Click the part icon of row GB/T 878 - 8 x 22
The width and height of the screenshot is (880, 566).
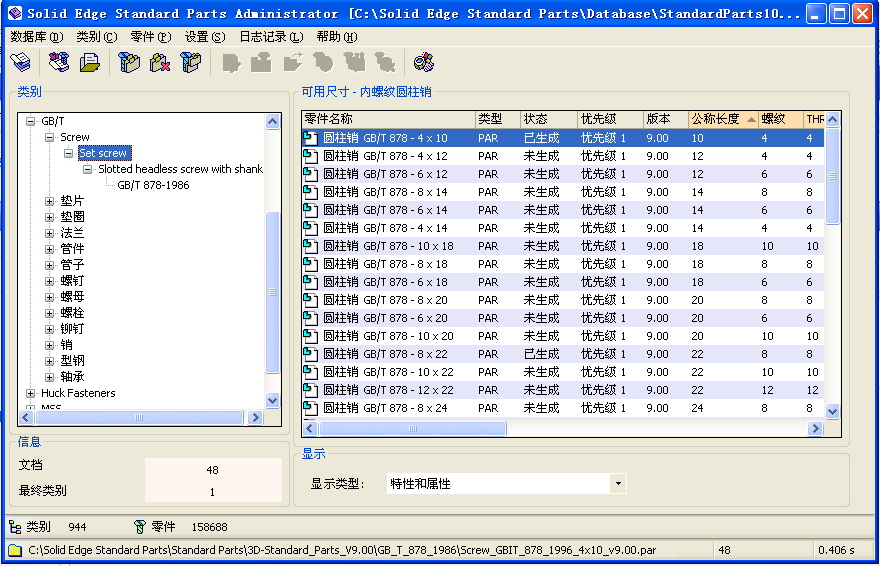pos(310,354)
